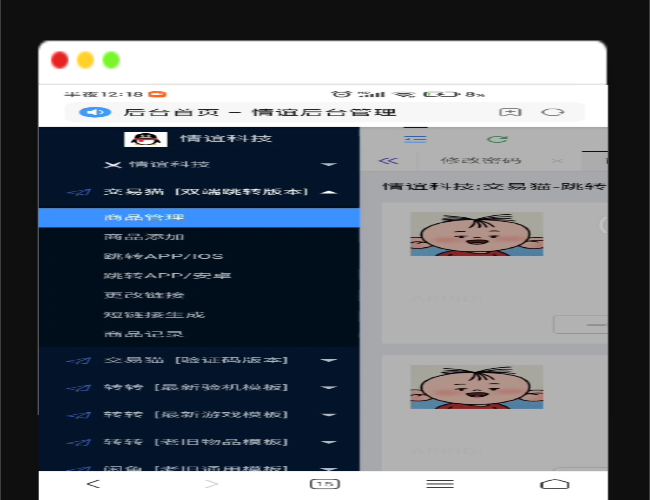Image resolution: width=650 pixels, height=500 pixels.
Task: Click the green refresh icon in the page header
Action: 497,139
